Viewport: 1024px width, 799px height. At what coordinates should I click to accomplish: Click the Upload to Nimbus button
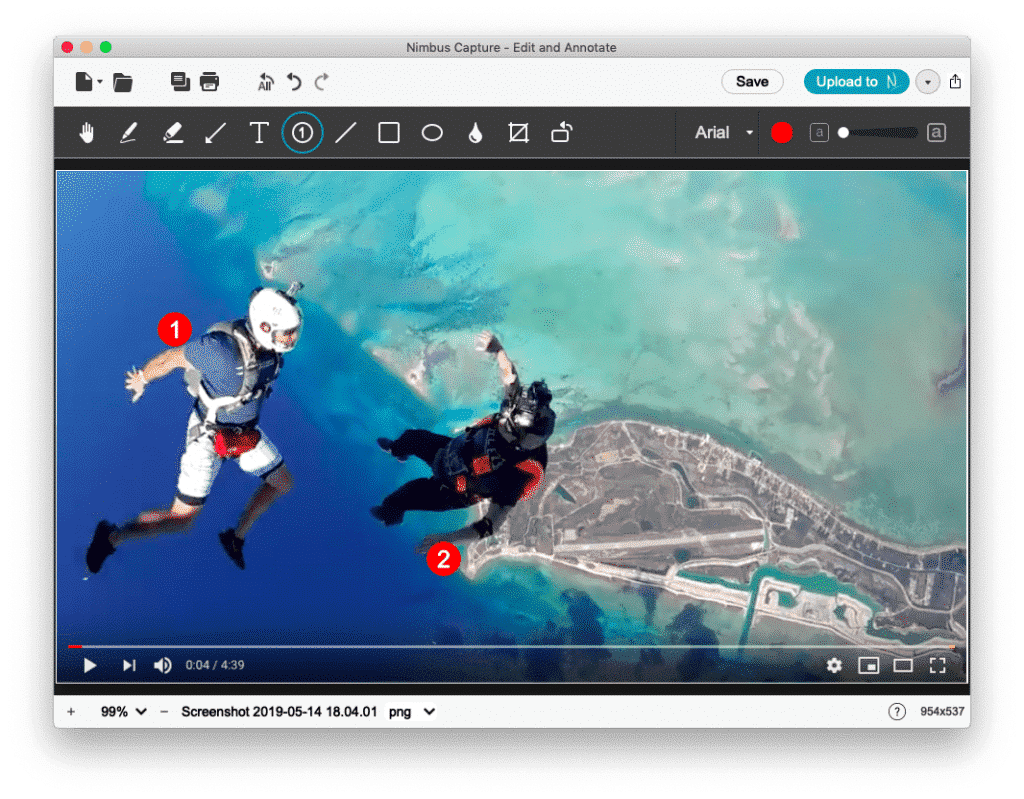click(x=856, y=81)
